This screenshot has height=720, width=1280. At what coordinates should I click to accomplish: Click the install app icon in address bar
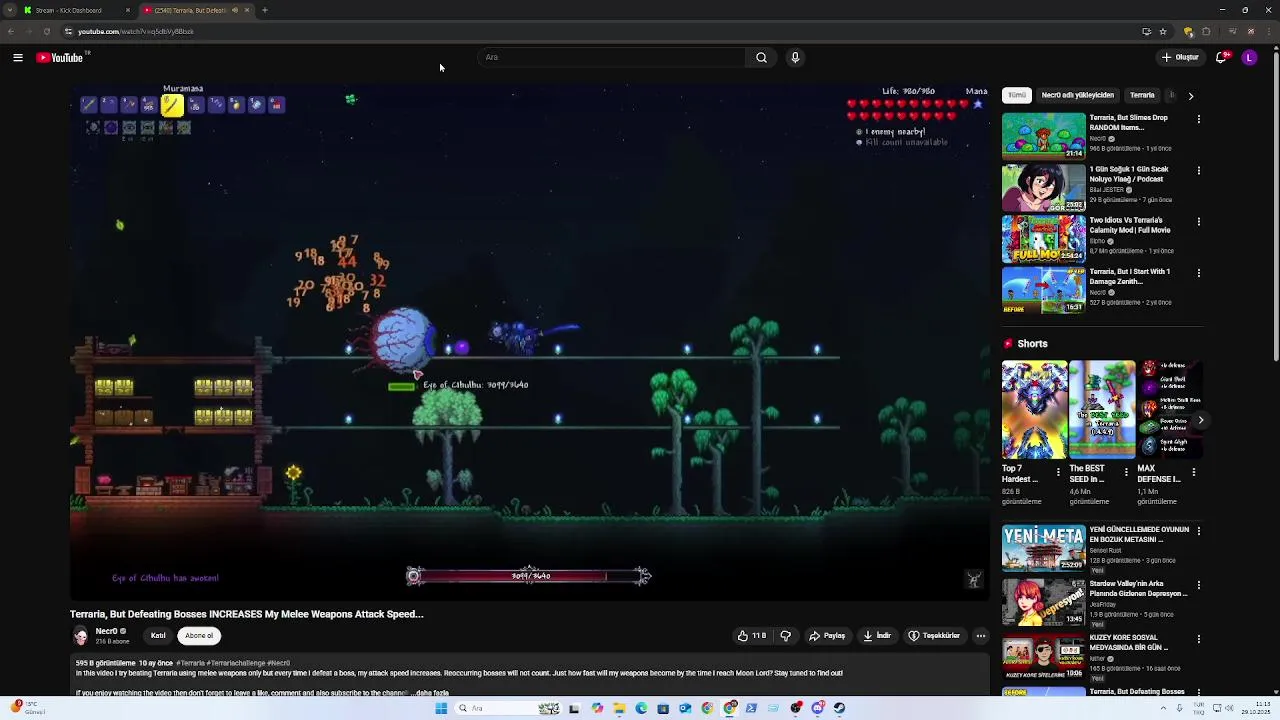point(1146,31)
